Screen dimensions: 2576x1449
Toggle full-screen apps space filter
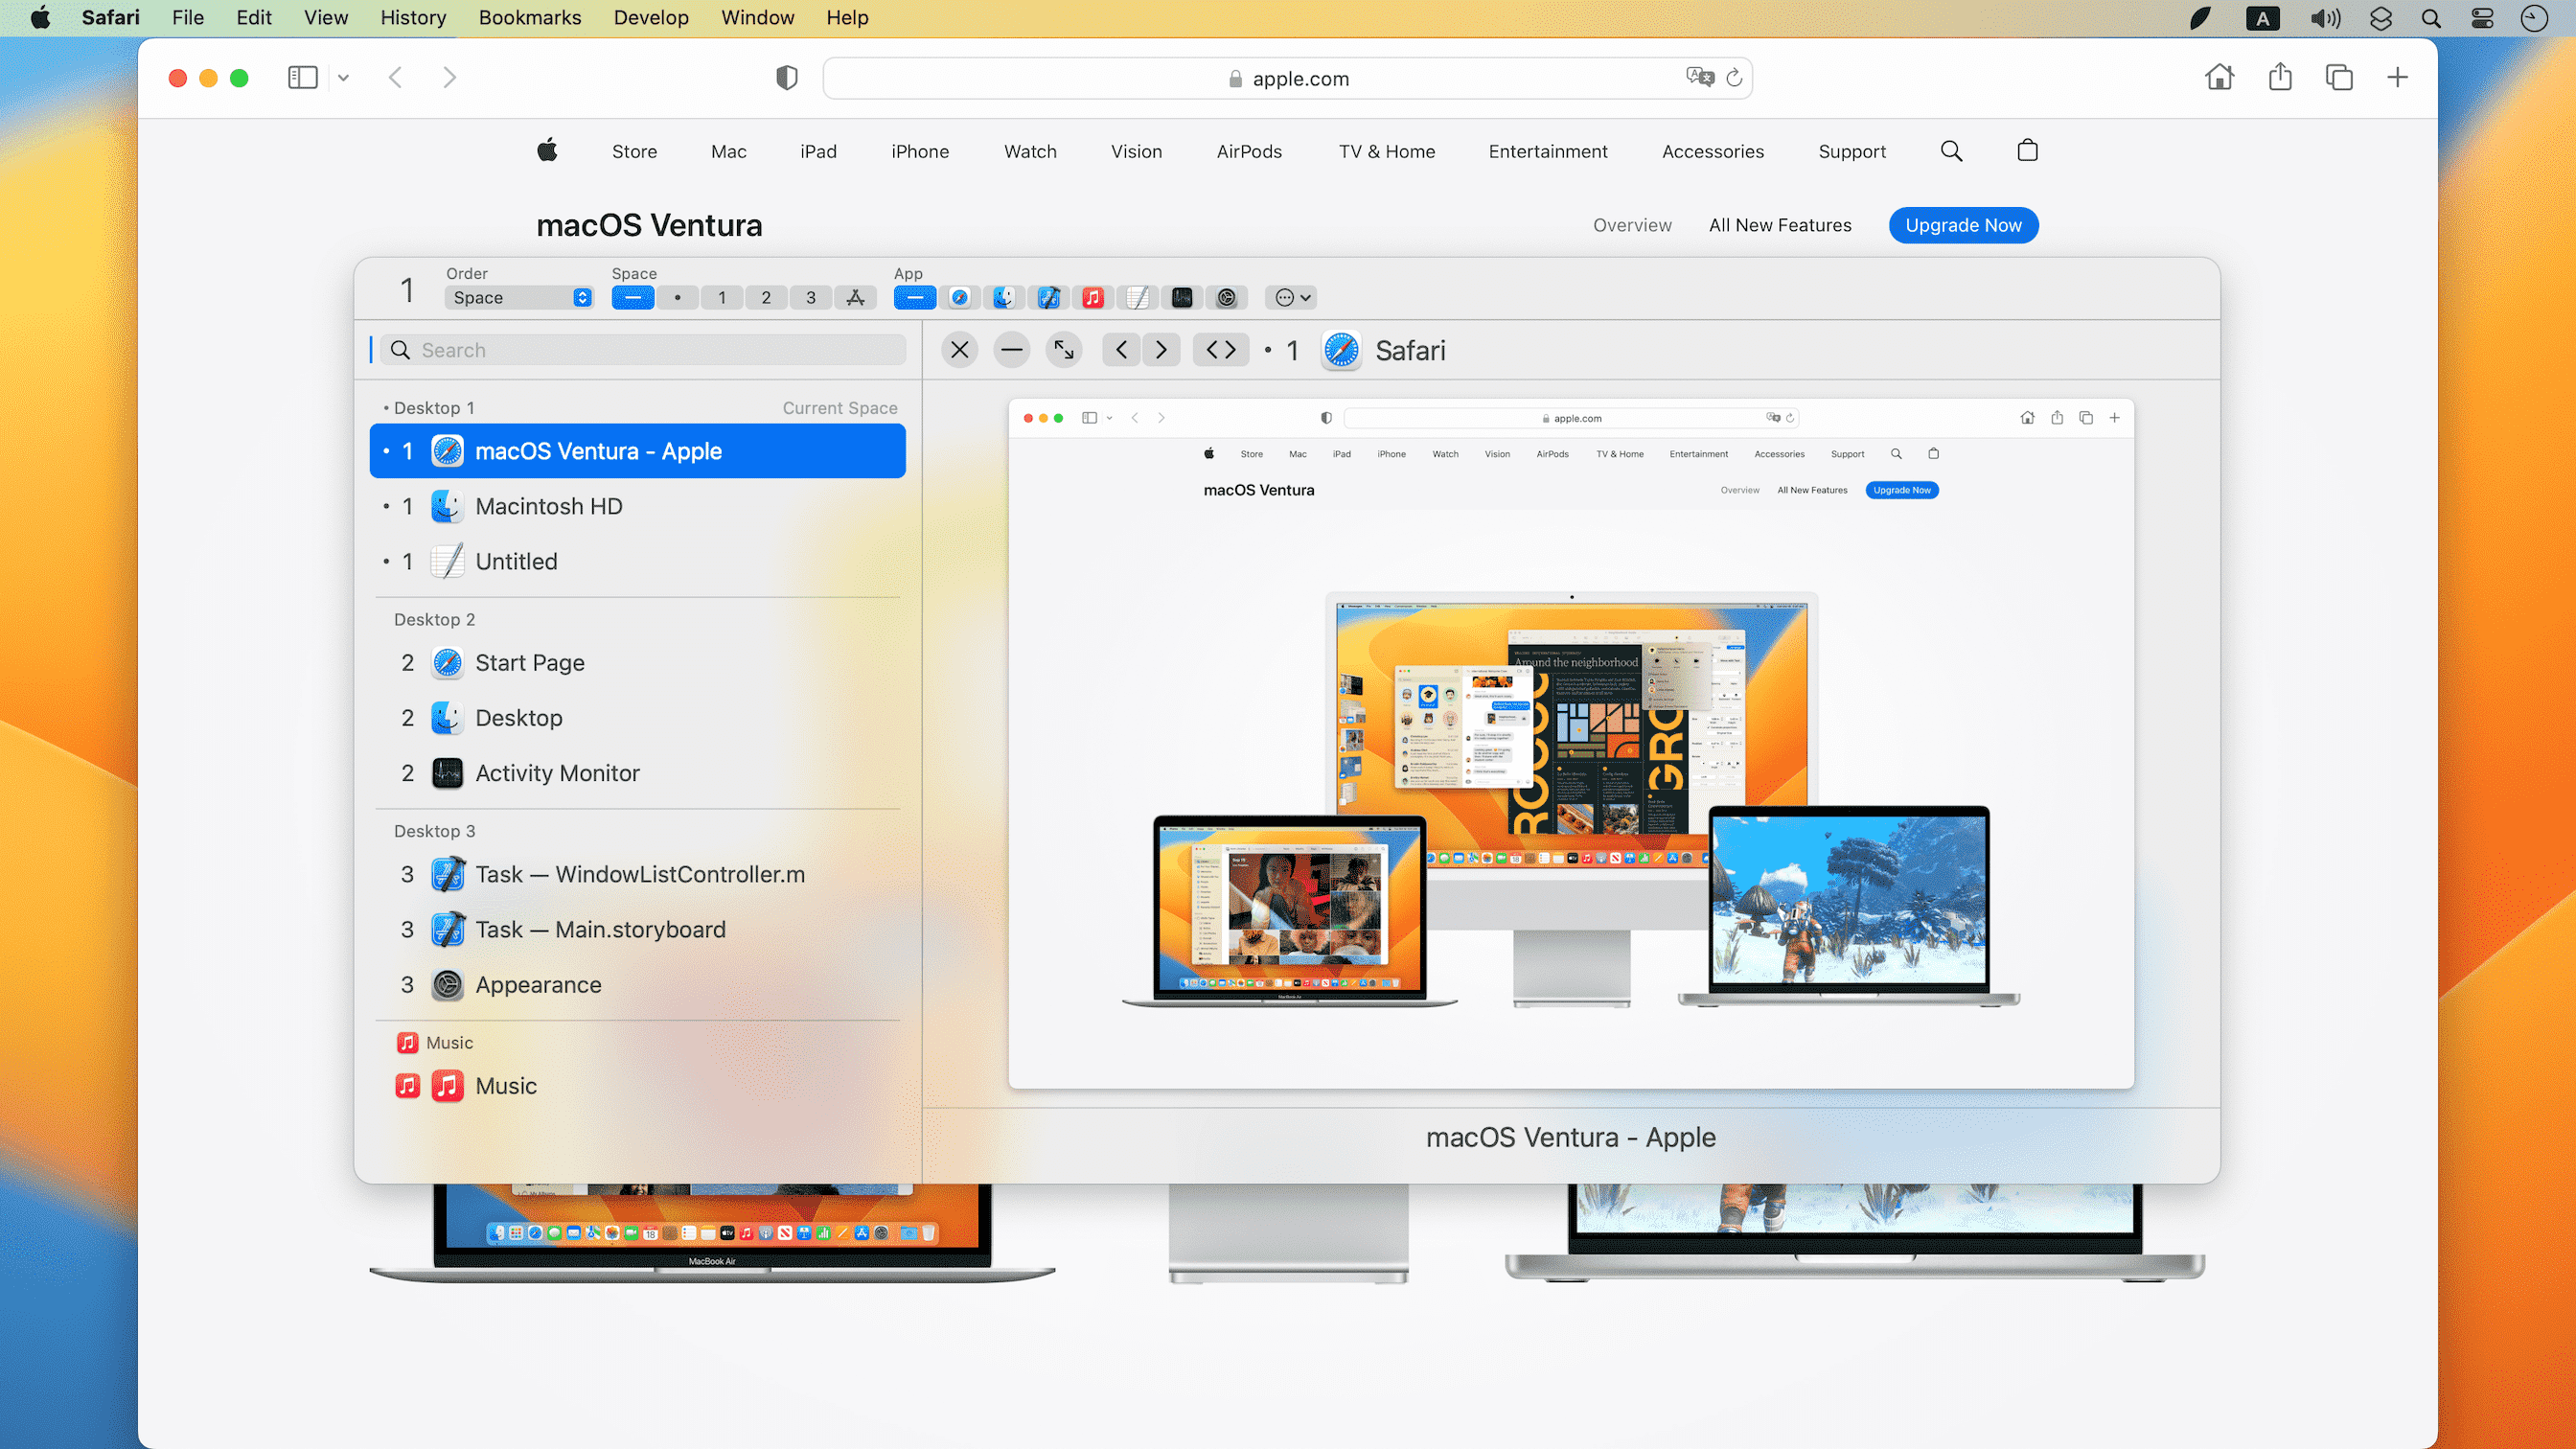(856, 297)
